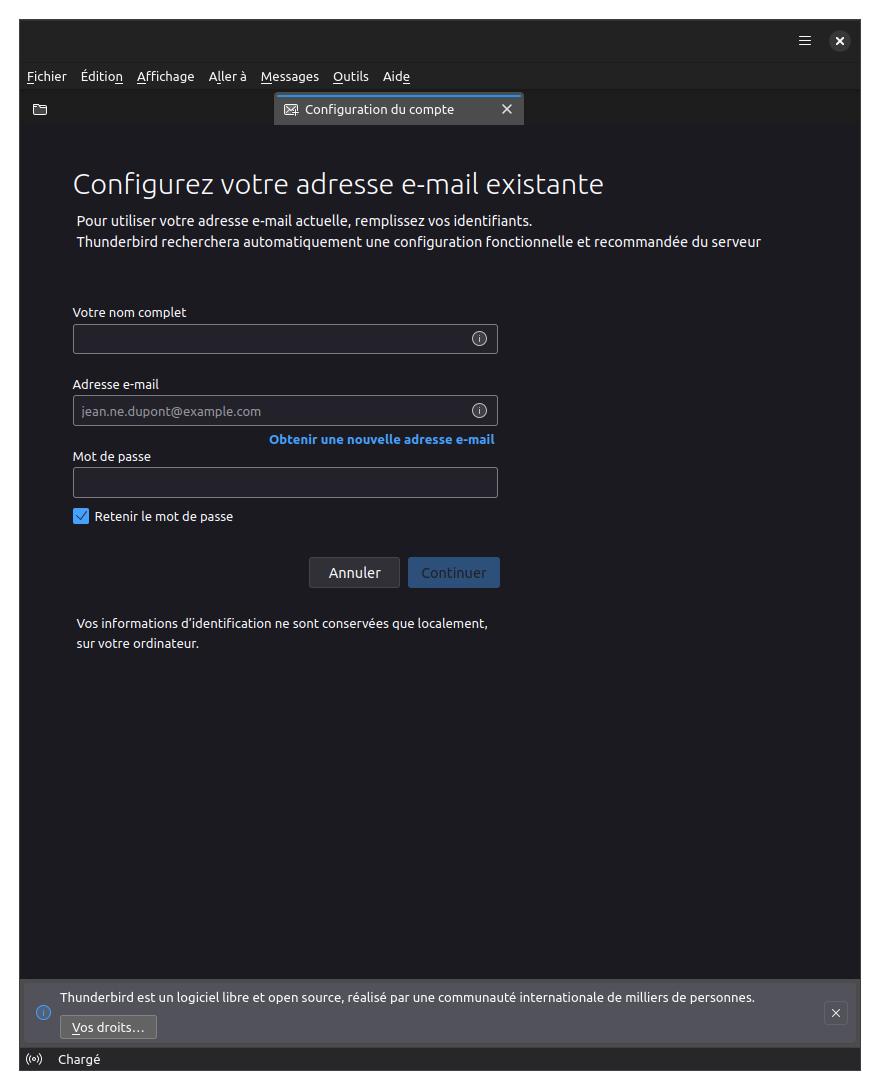Click the Configurez votre adresse e-mail existante heading
880x1090 pixels.
coord(339,184)
